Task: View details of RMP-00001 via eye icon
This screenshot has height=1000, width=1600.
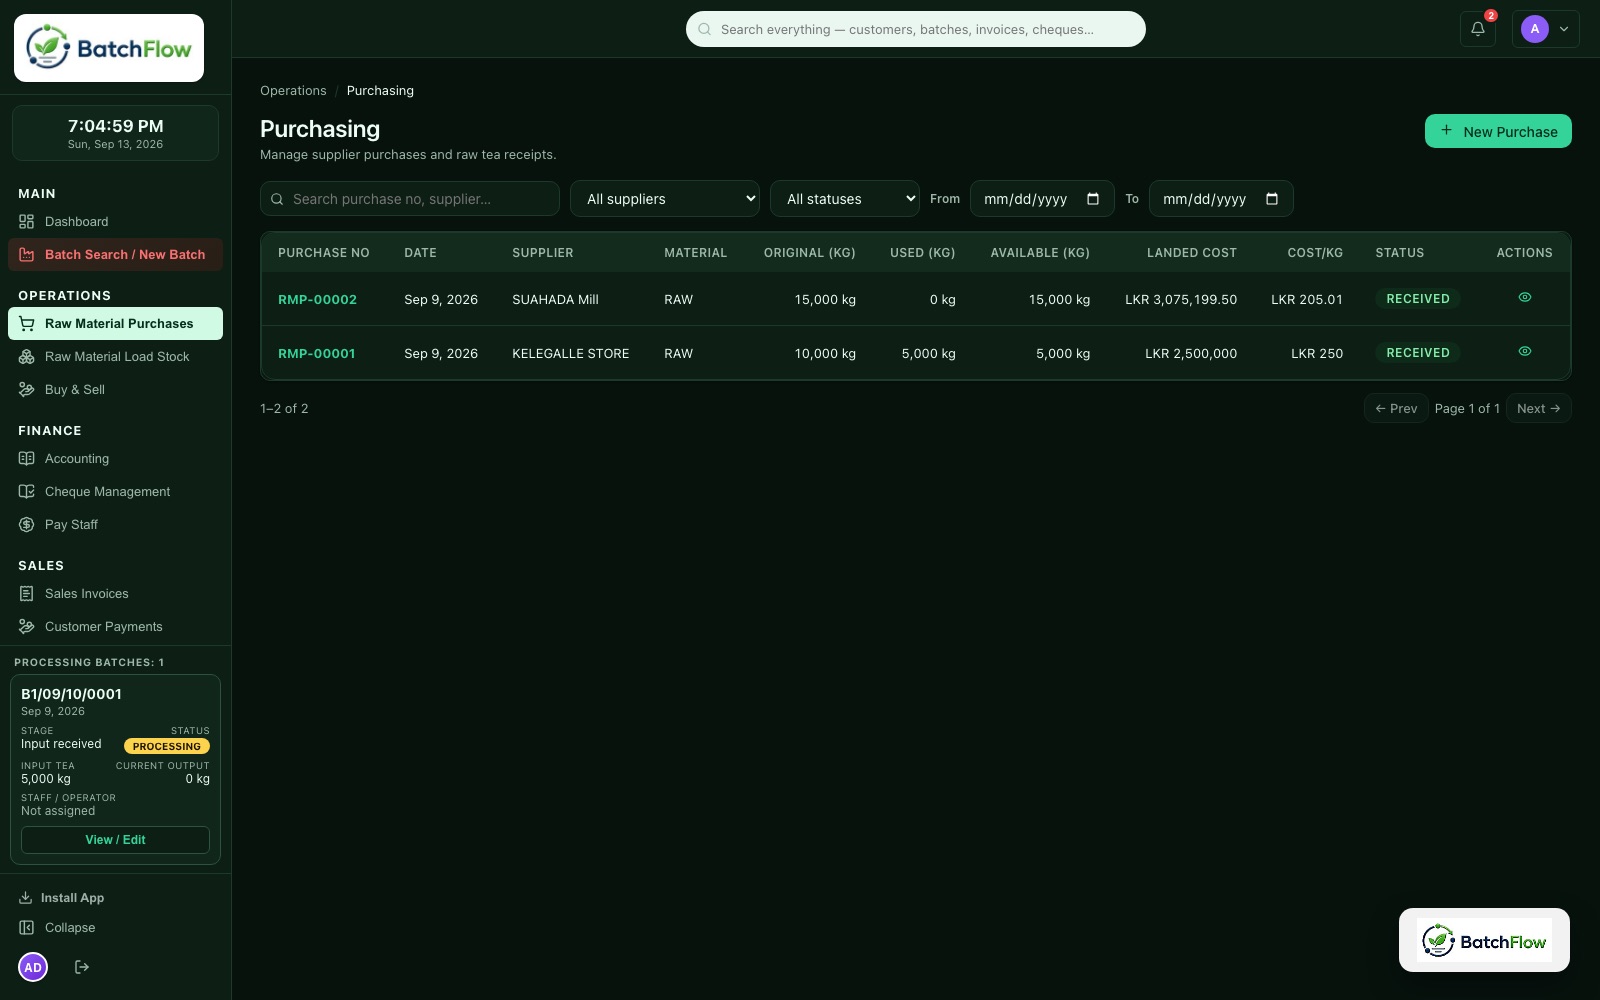Action: point(1525,352)
